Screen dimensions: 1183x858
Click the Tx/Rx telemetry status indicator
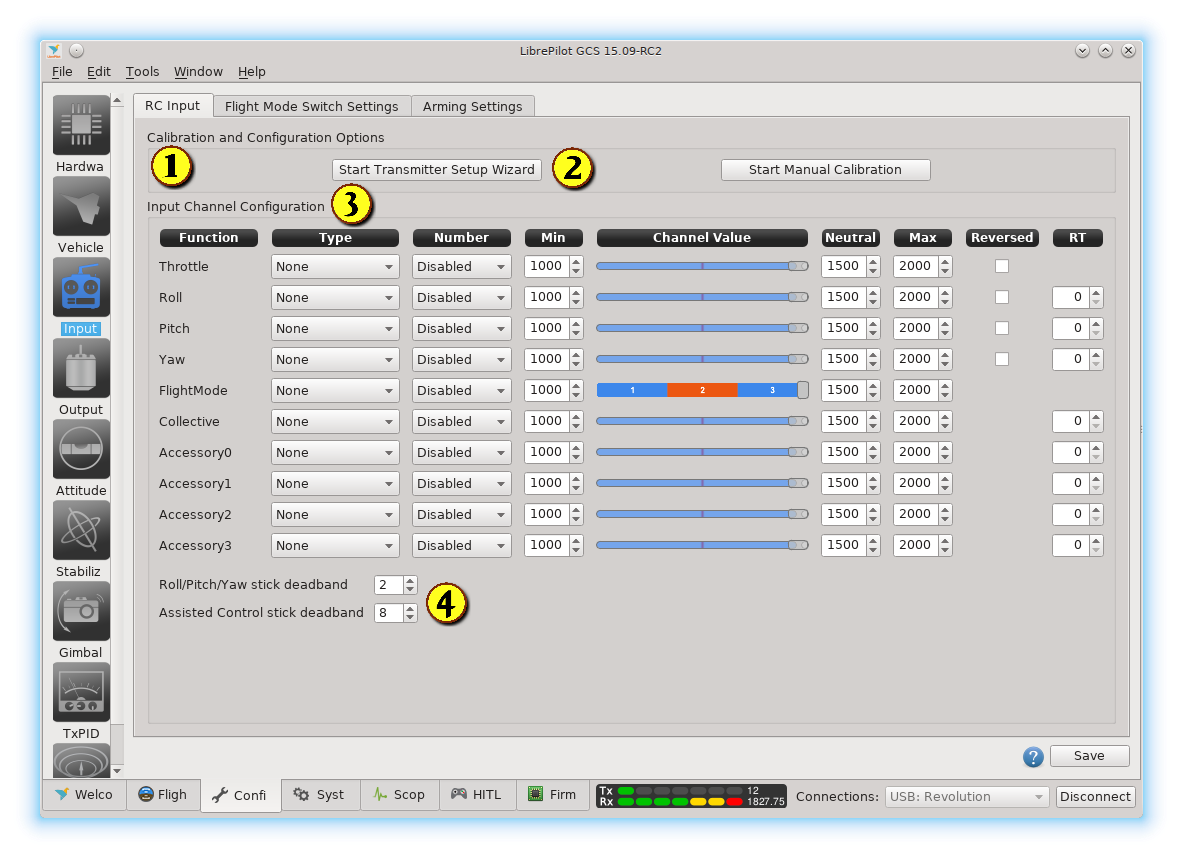(690, 796)
